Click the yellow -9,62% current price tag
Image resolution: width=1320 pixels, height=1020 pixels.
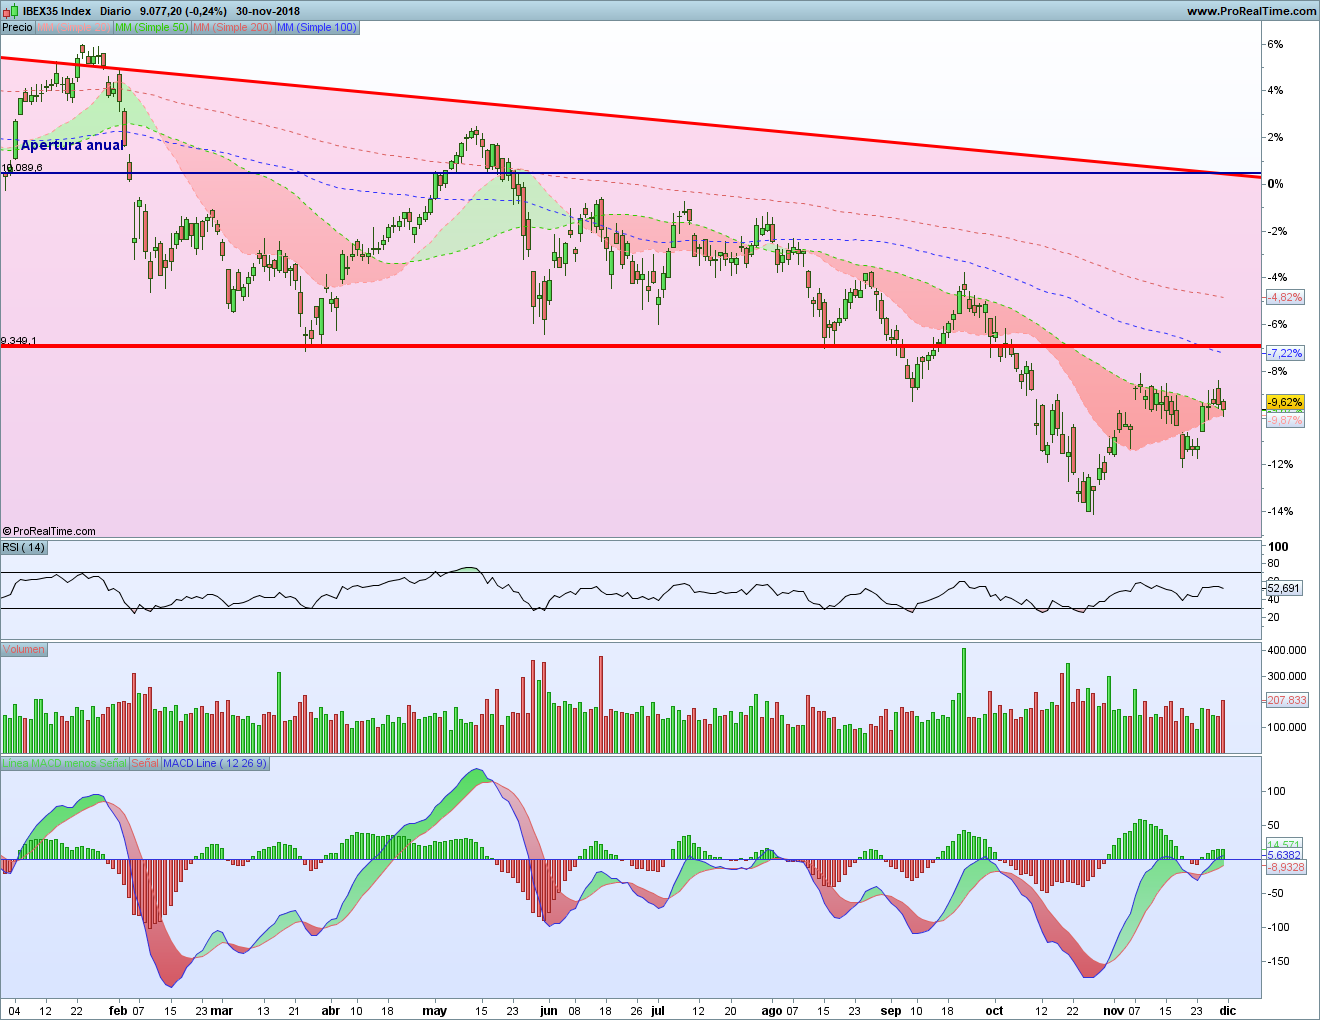1284,402
